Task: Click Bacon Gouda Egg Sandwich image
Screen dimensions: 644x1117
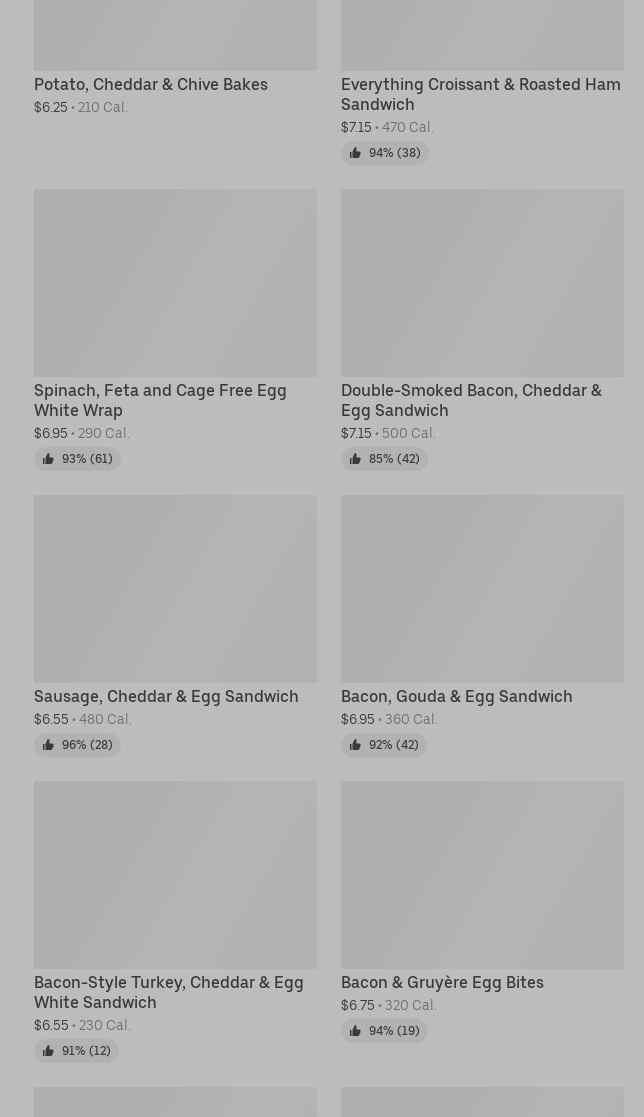Action: coord(482,589)
